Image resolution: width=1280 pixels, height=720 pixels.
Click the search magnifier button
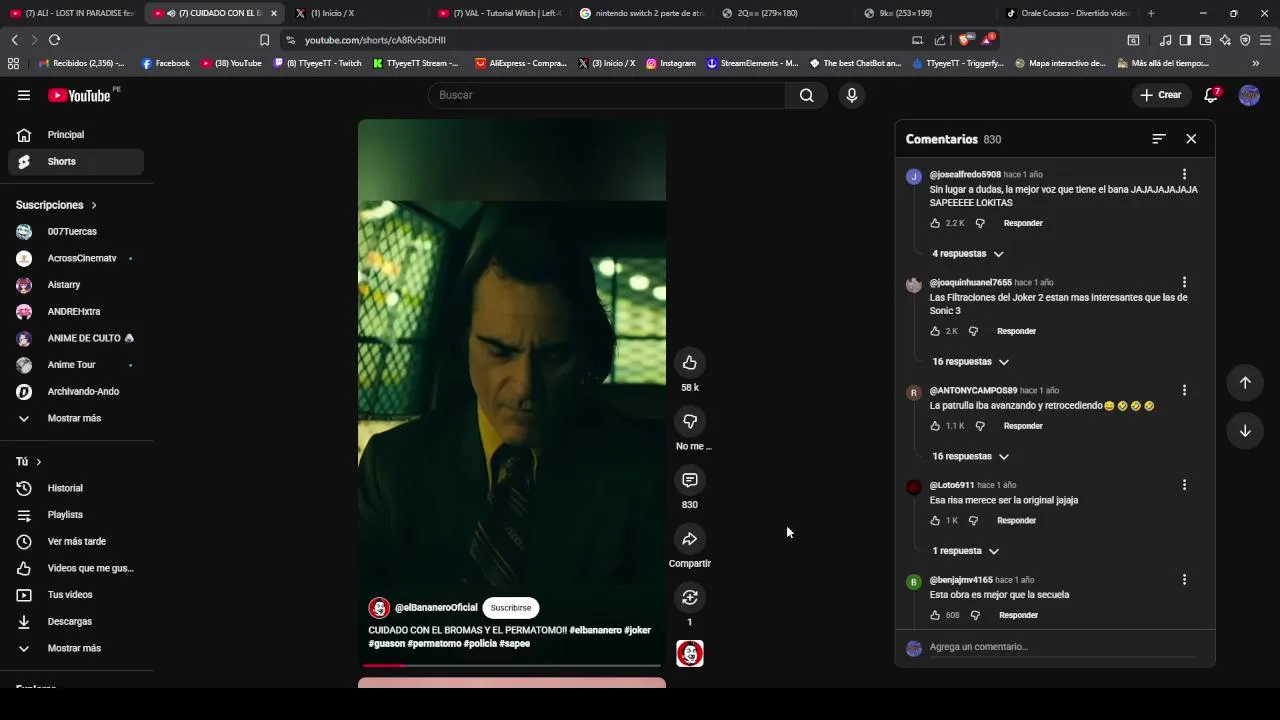click(x=806, y=95)
